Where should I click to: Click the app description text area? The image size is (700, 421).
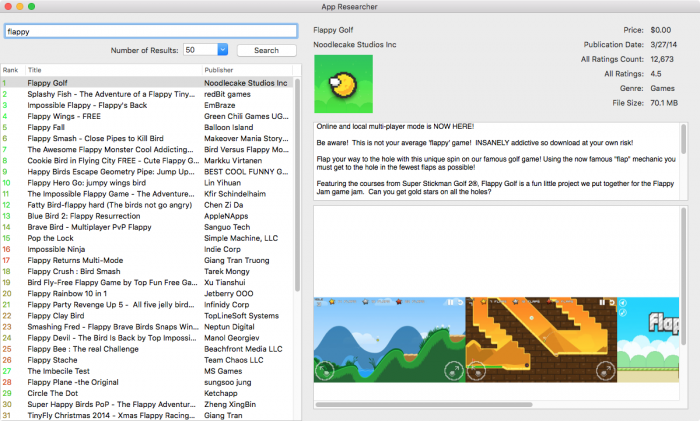tap(495, 159)
